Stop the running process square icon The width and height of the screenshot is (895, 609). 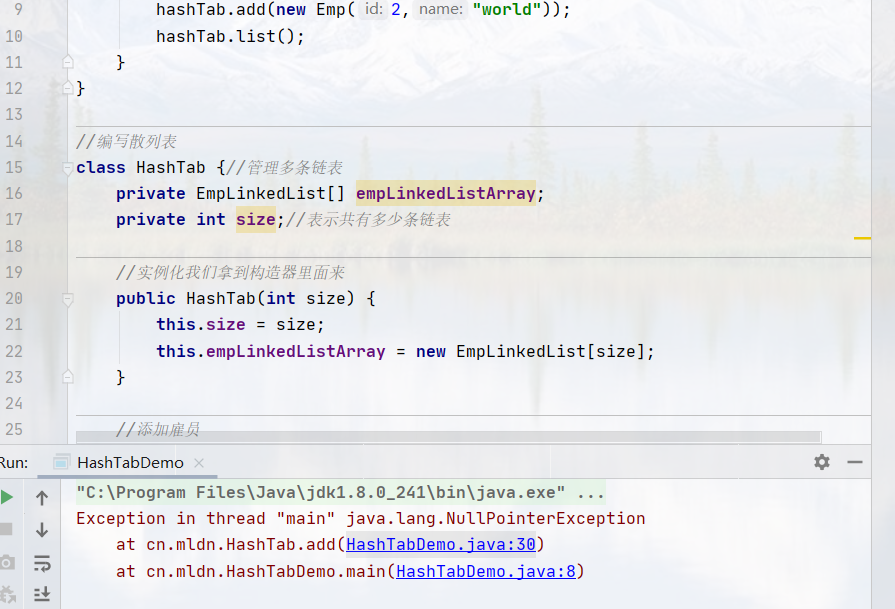6,529
